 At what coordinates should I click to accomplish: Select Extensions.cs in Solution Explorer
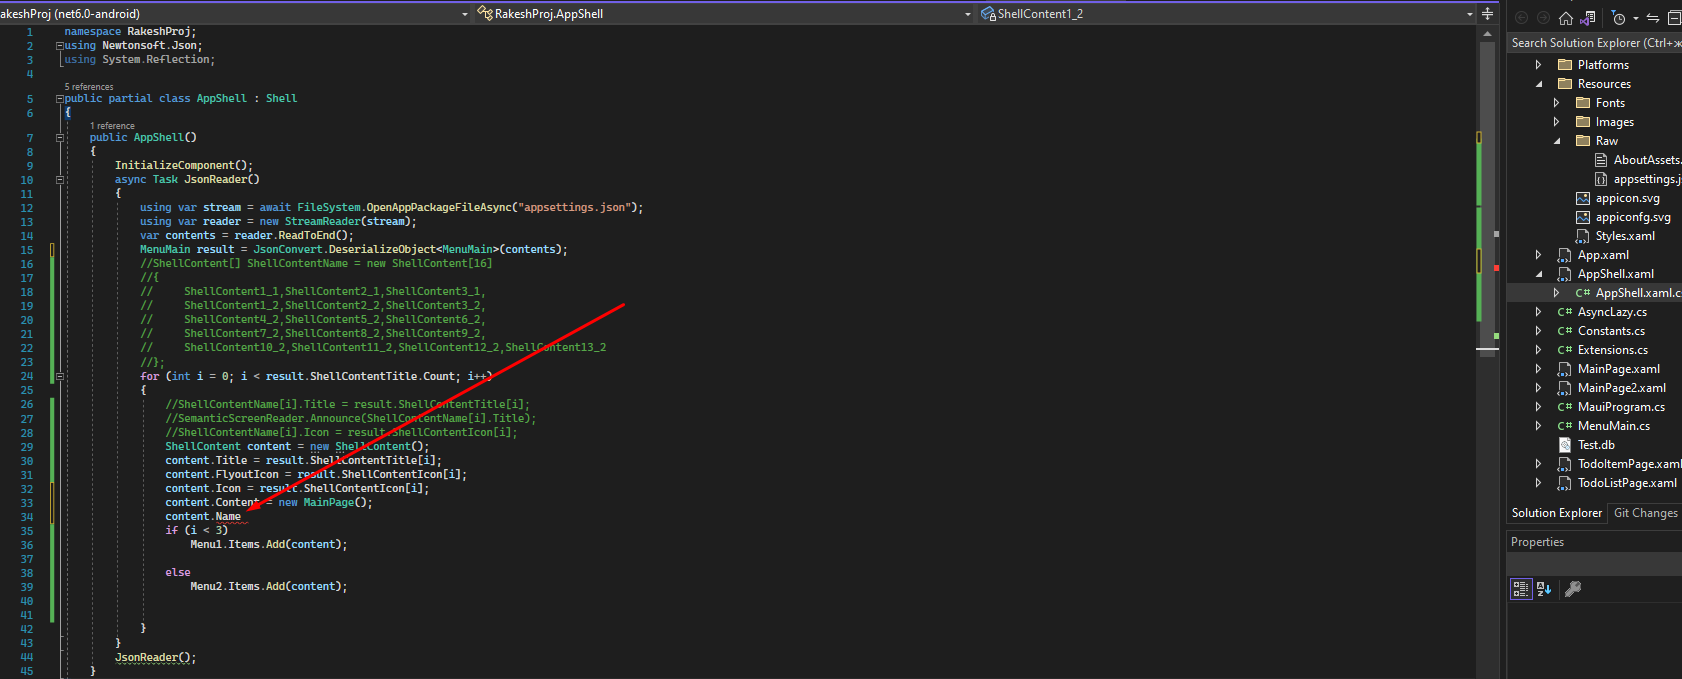point(1613,350)
